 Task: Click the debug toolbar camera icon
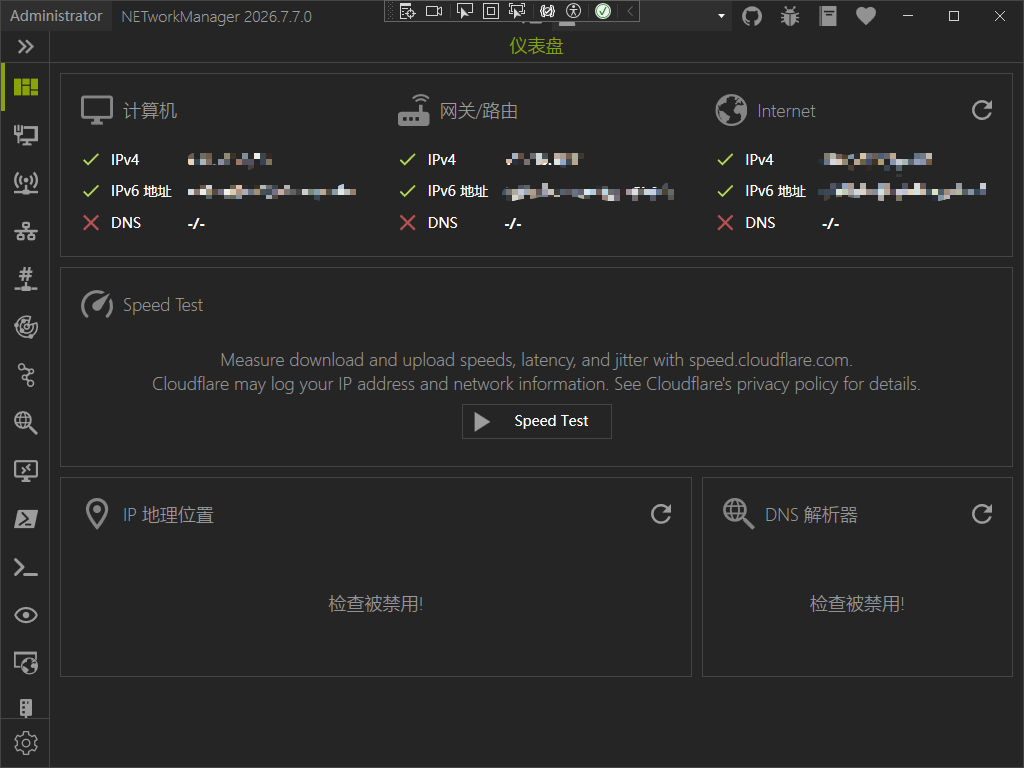point(434,11)
